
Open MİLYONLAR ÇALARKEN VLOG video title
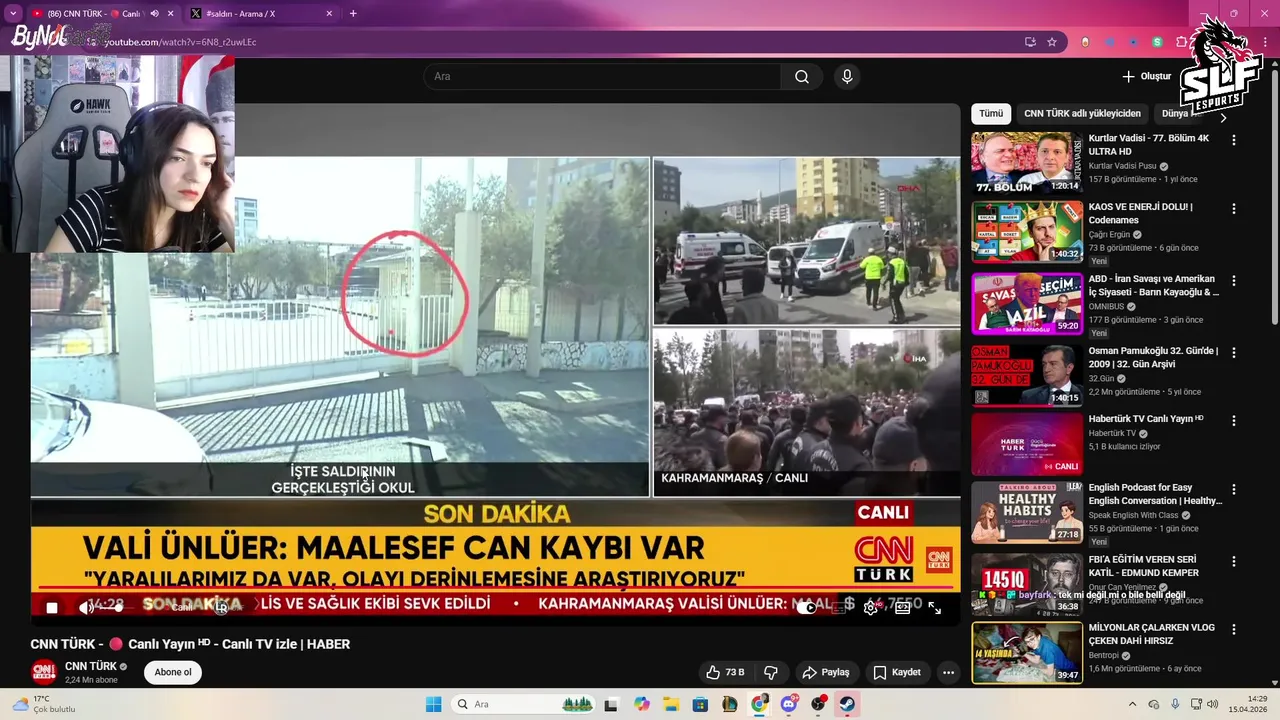point(1152,634)
